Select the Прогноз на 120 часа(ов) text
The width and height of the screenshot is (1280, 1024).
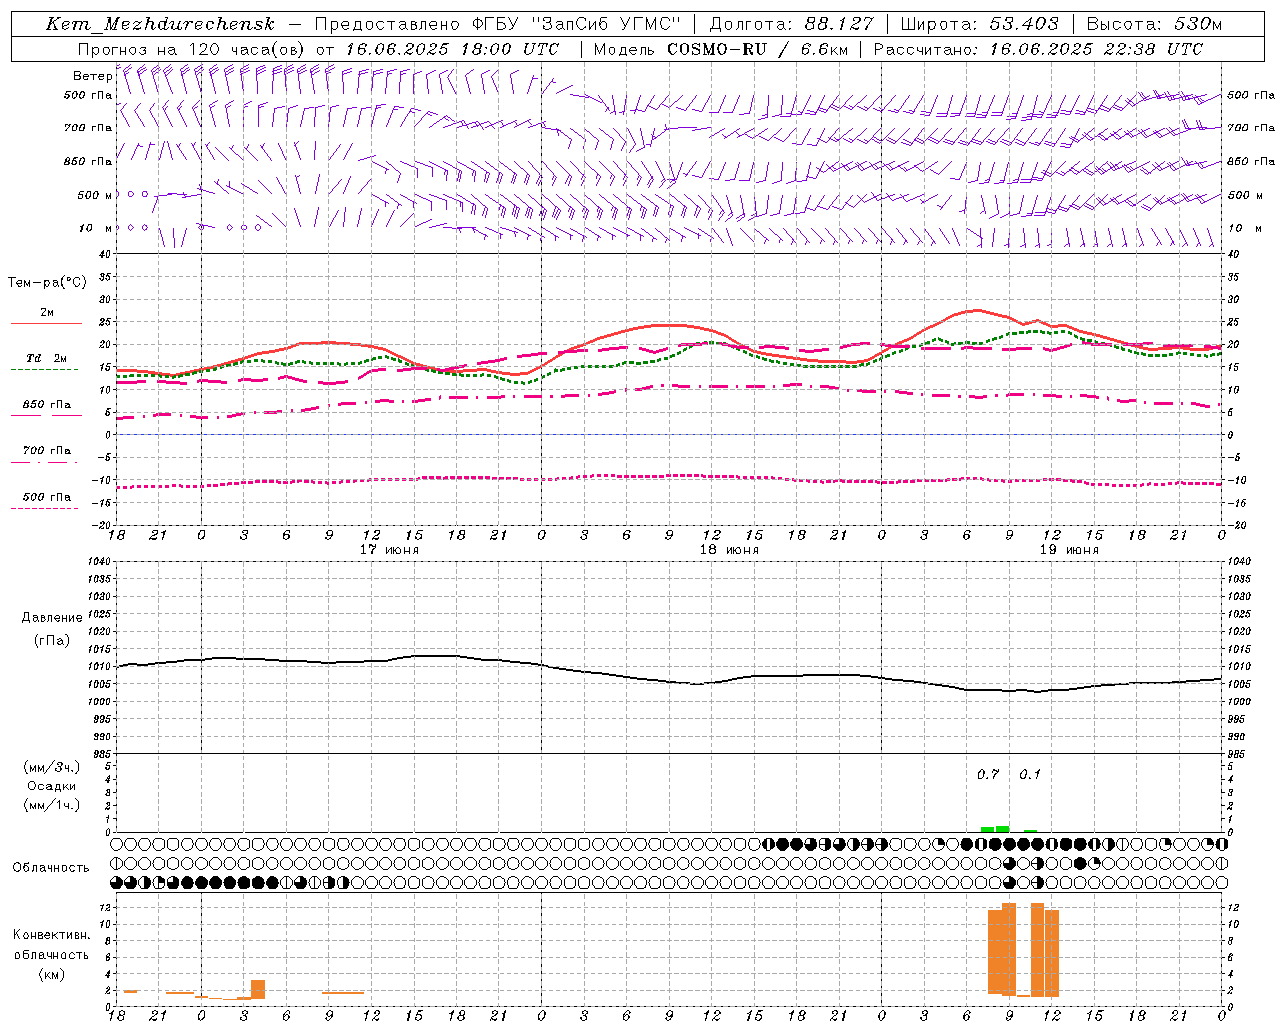pyautogui.click(x=192, y=49)
